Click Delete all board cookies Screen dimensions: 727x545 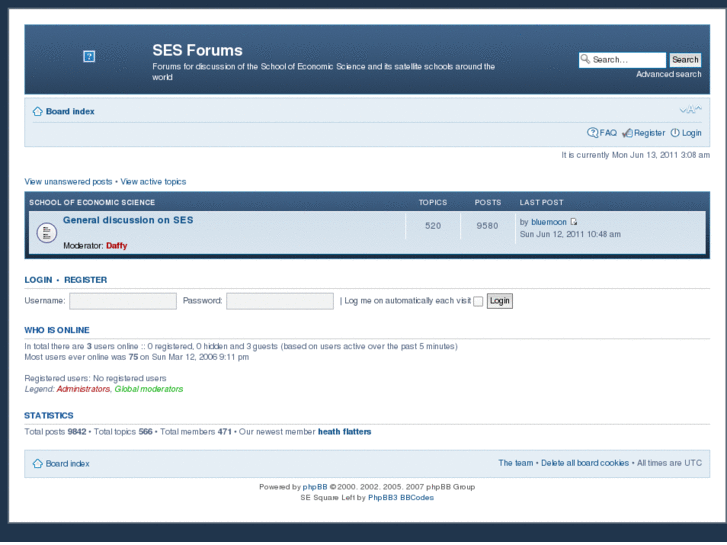coord(585,463)
